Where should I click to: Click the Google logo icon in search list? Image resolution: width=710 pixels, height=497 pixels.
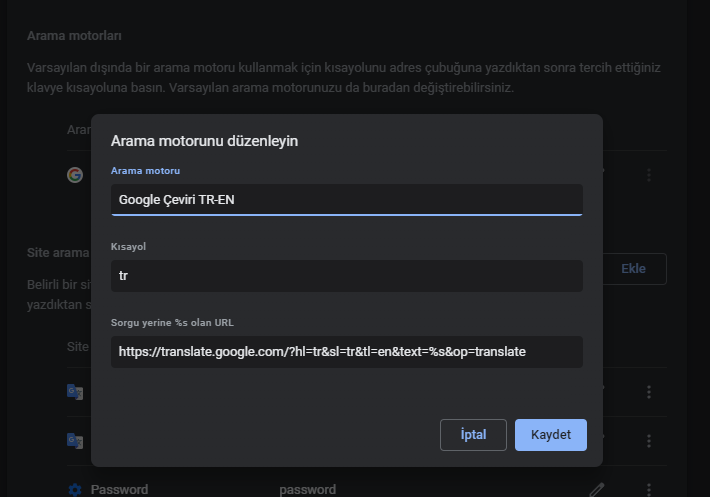click(75, 175)
